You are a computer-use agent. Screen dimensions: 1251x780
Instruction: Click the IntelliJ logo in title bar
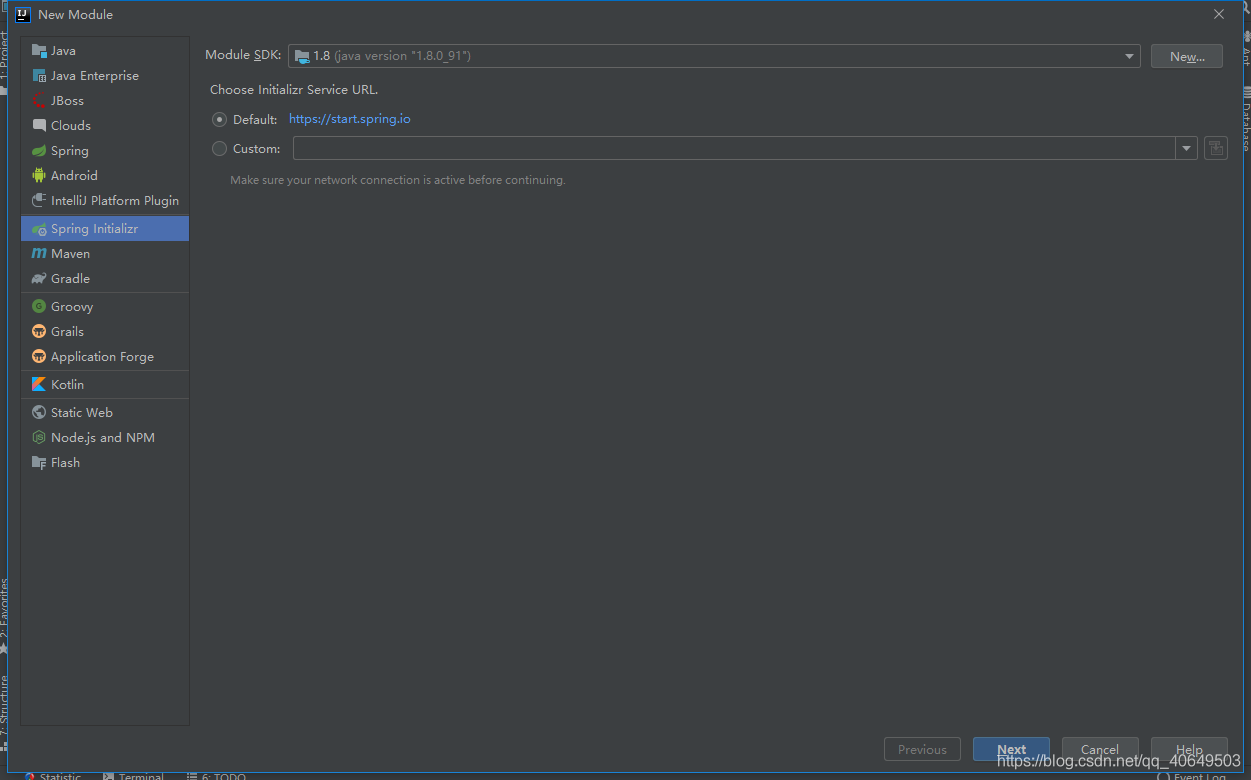coord(23,14)
